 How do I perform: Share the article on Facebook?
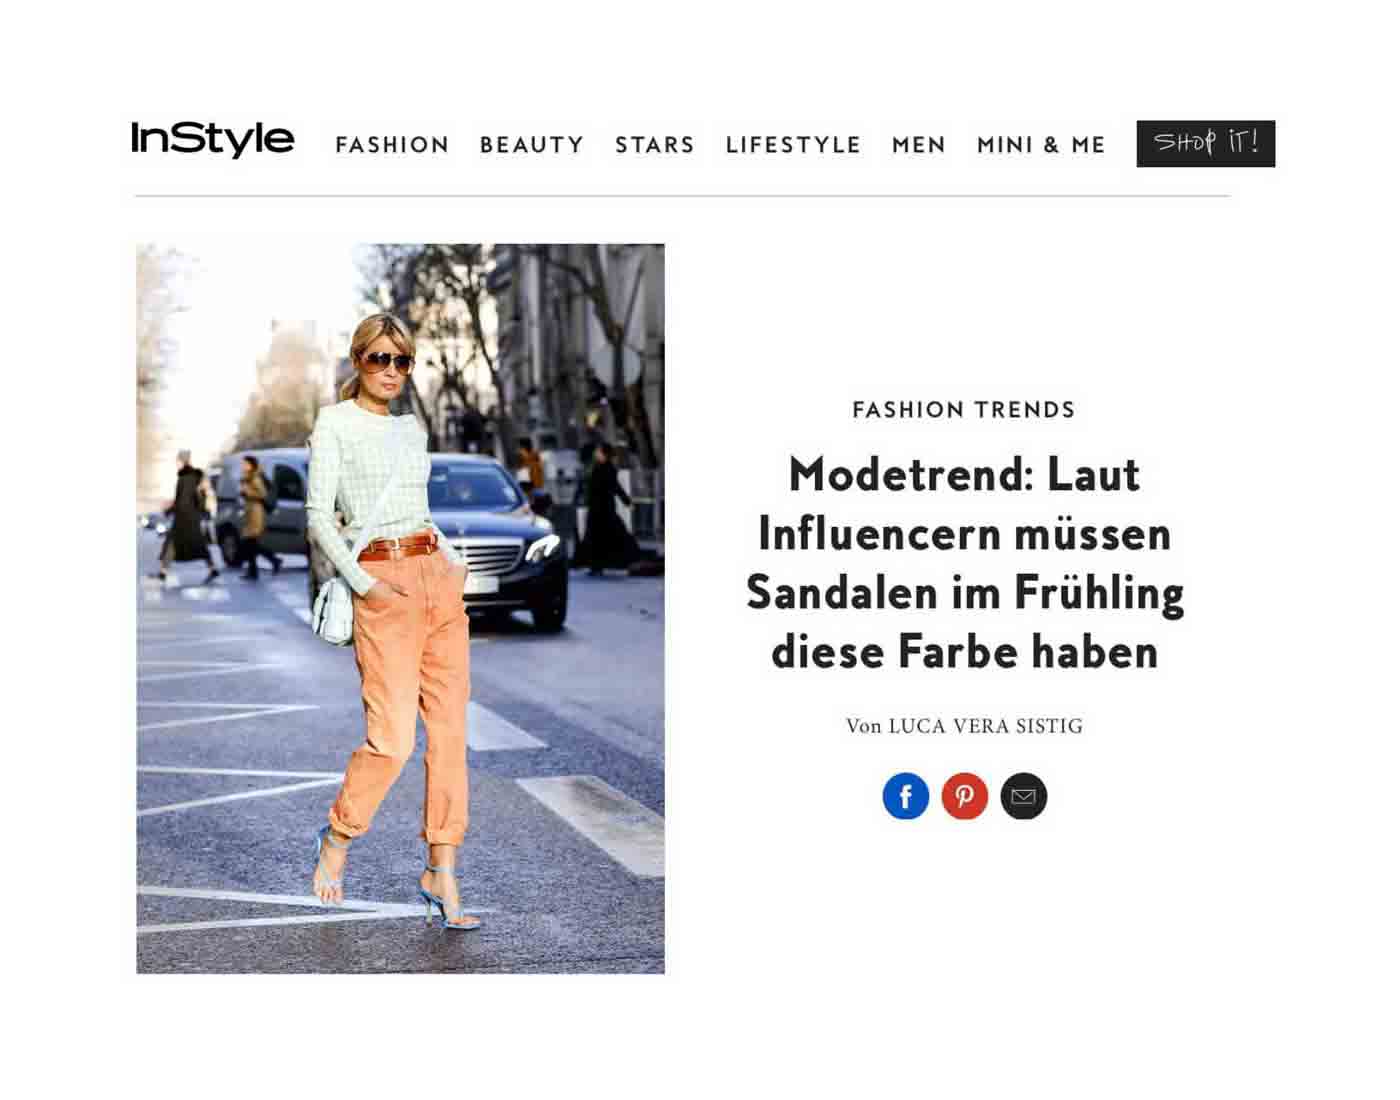(x=905, y=796)
